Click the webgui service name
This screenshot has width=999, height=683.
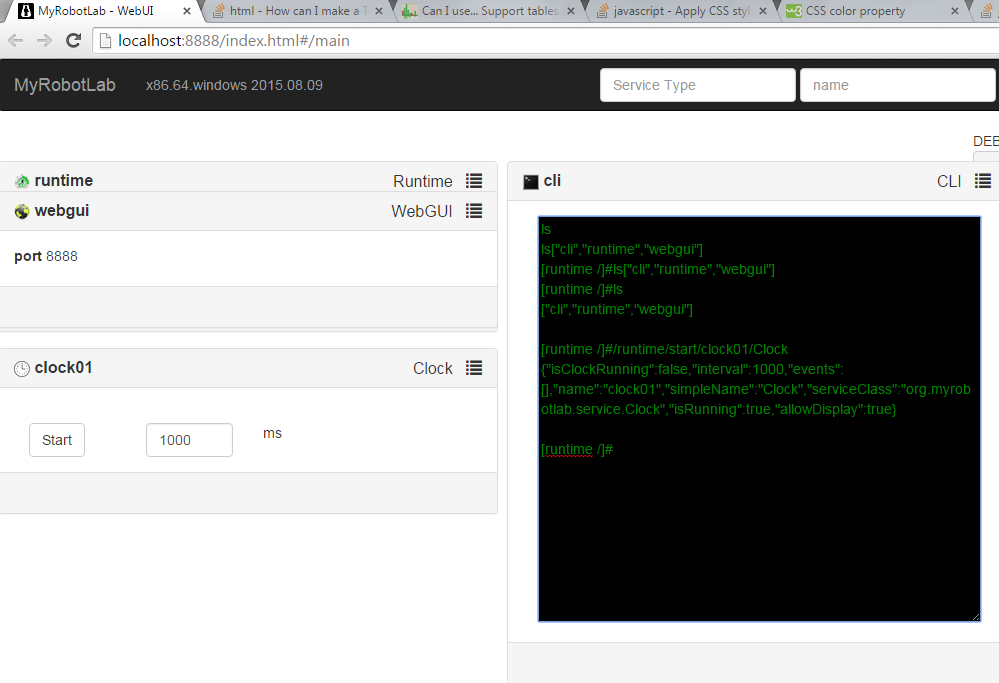pos(62,210)
